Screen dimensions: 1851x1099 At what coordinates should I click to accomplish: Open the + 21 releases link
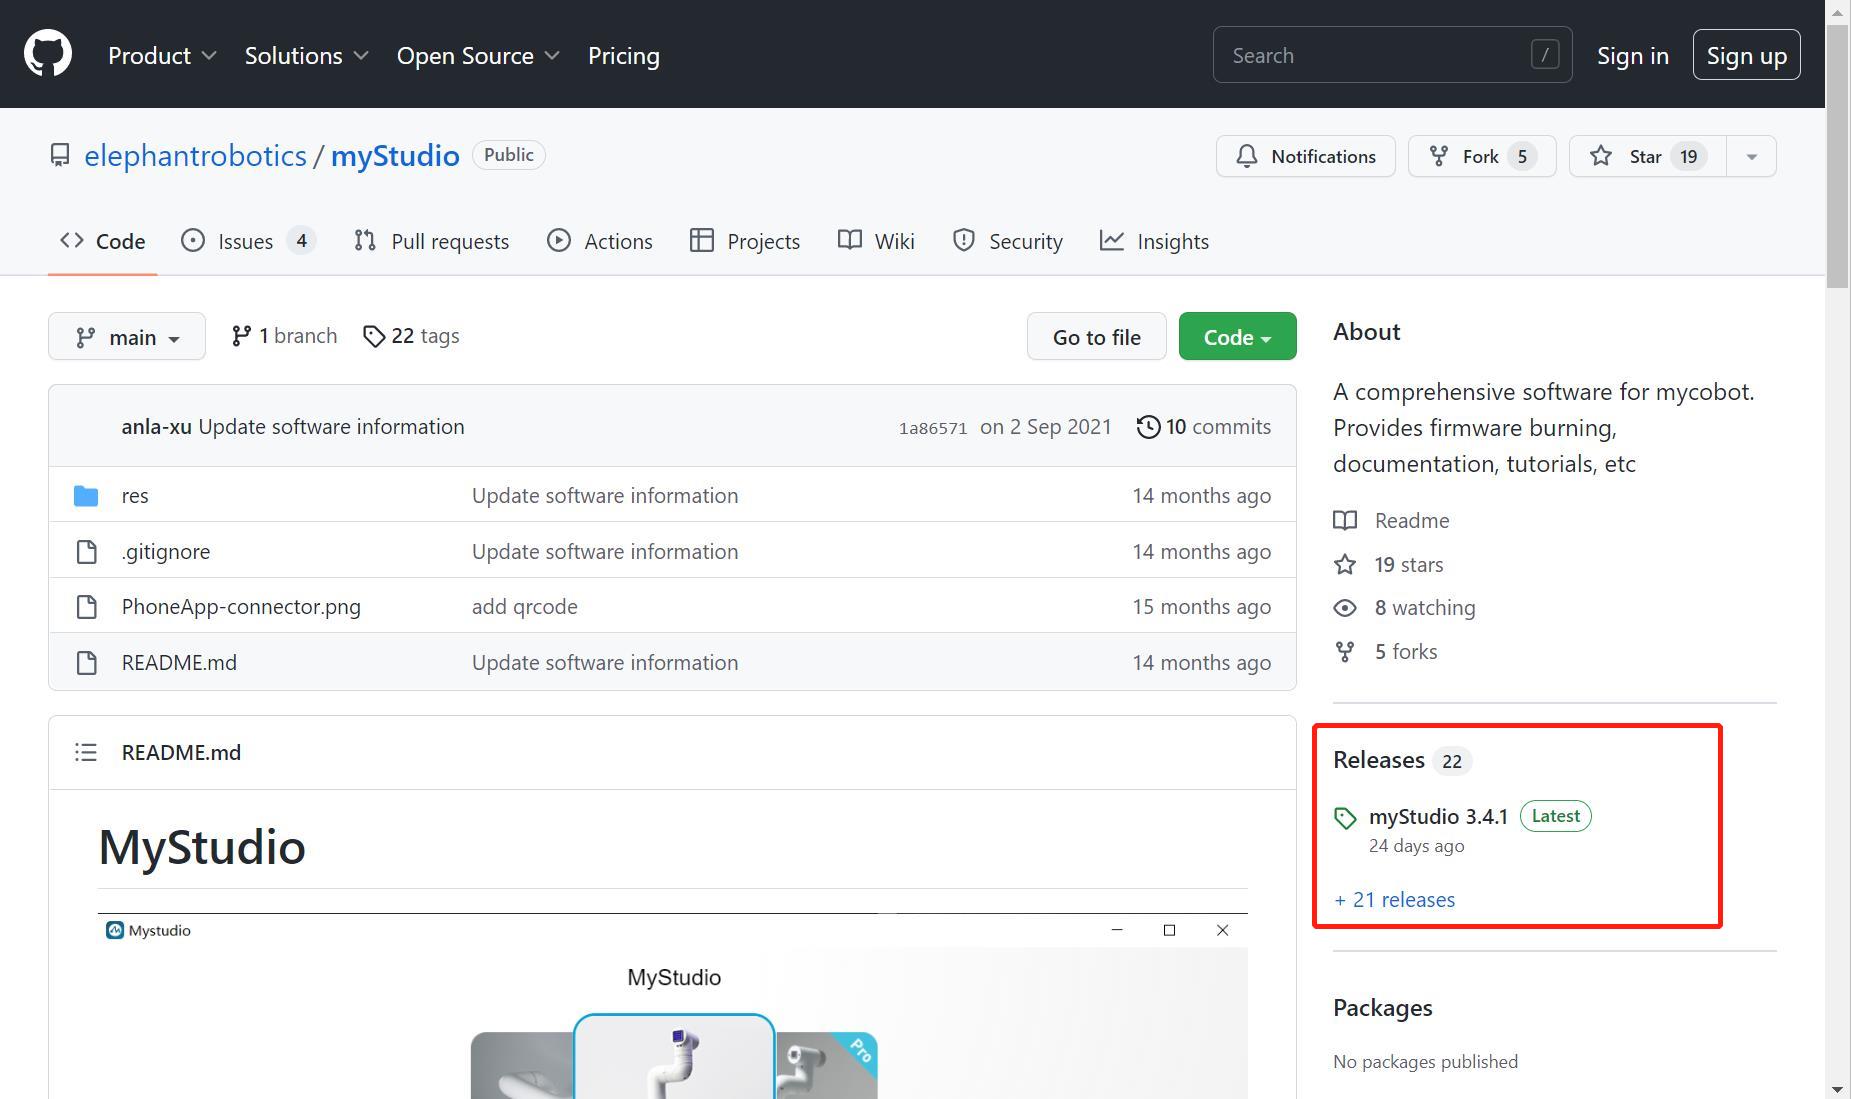(1395, 900)
